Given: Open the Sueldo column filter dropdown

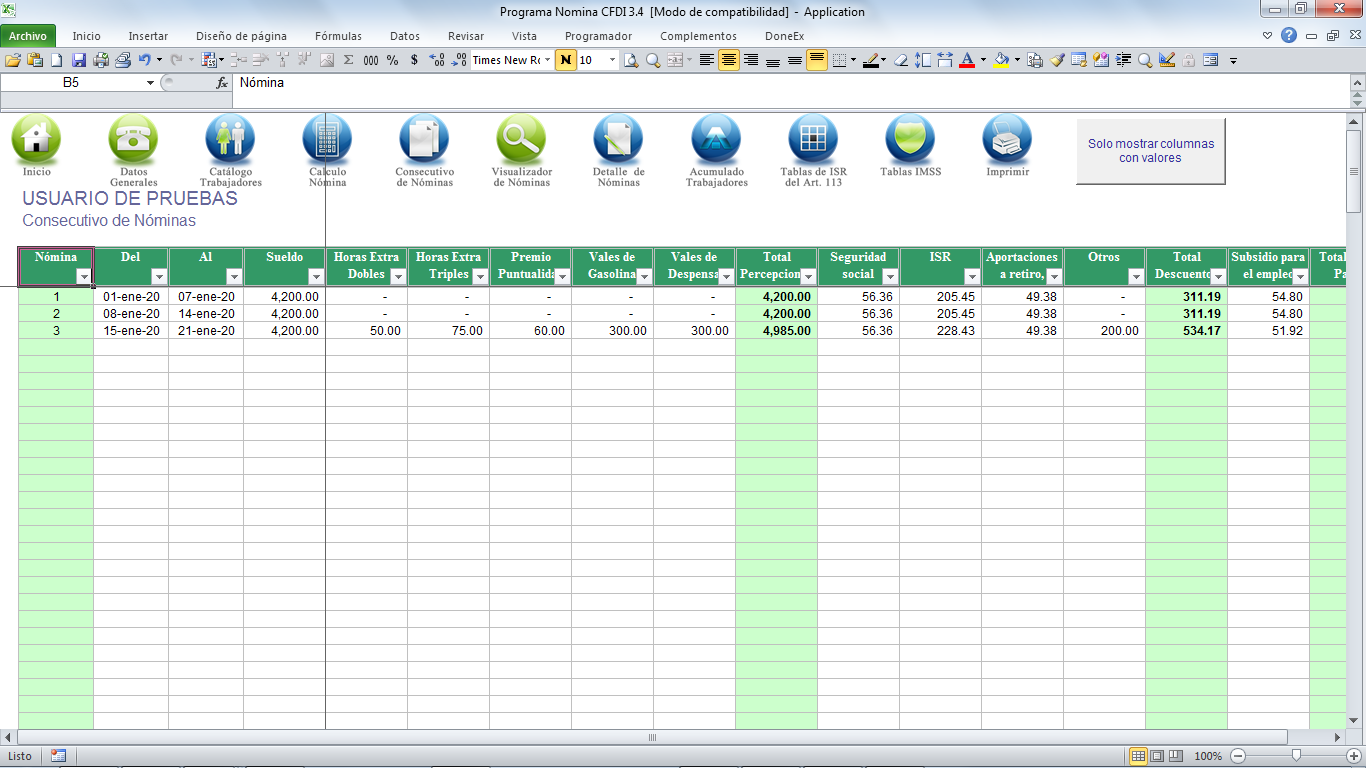Looking at the screenshot, I should click(x=316, y=276).
